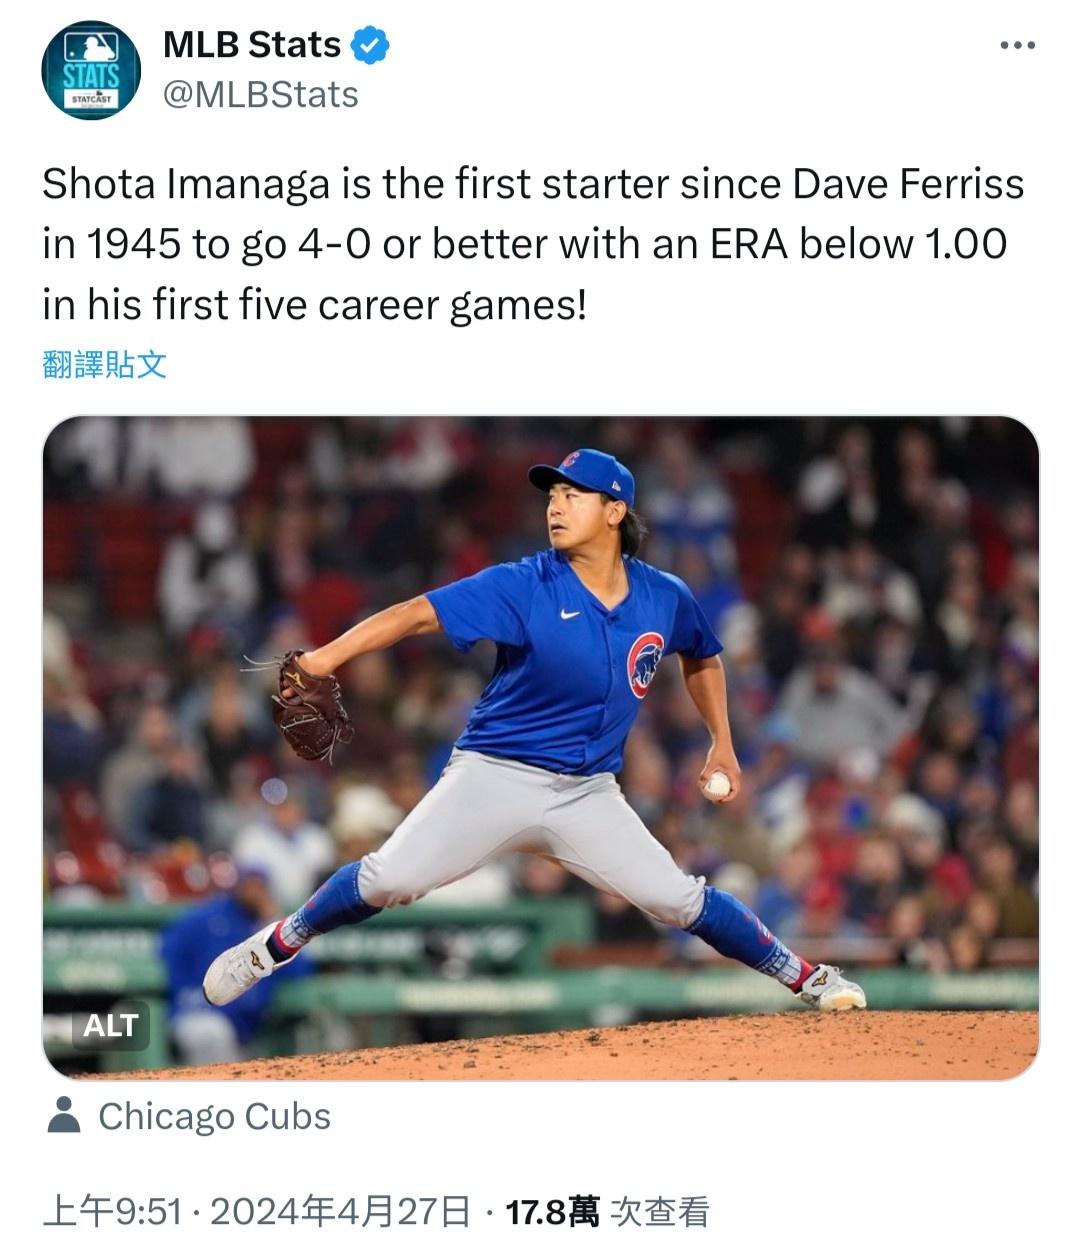Image resolution: width=1080 pixels, height=1253 pixels.
Task: Click the 次查看 views label
Action: click(x=660, y=1212)
